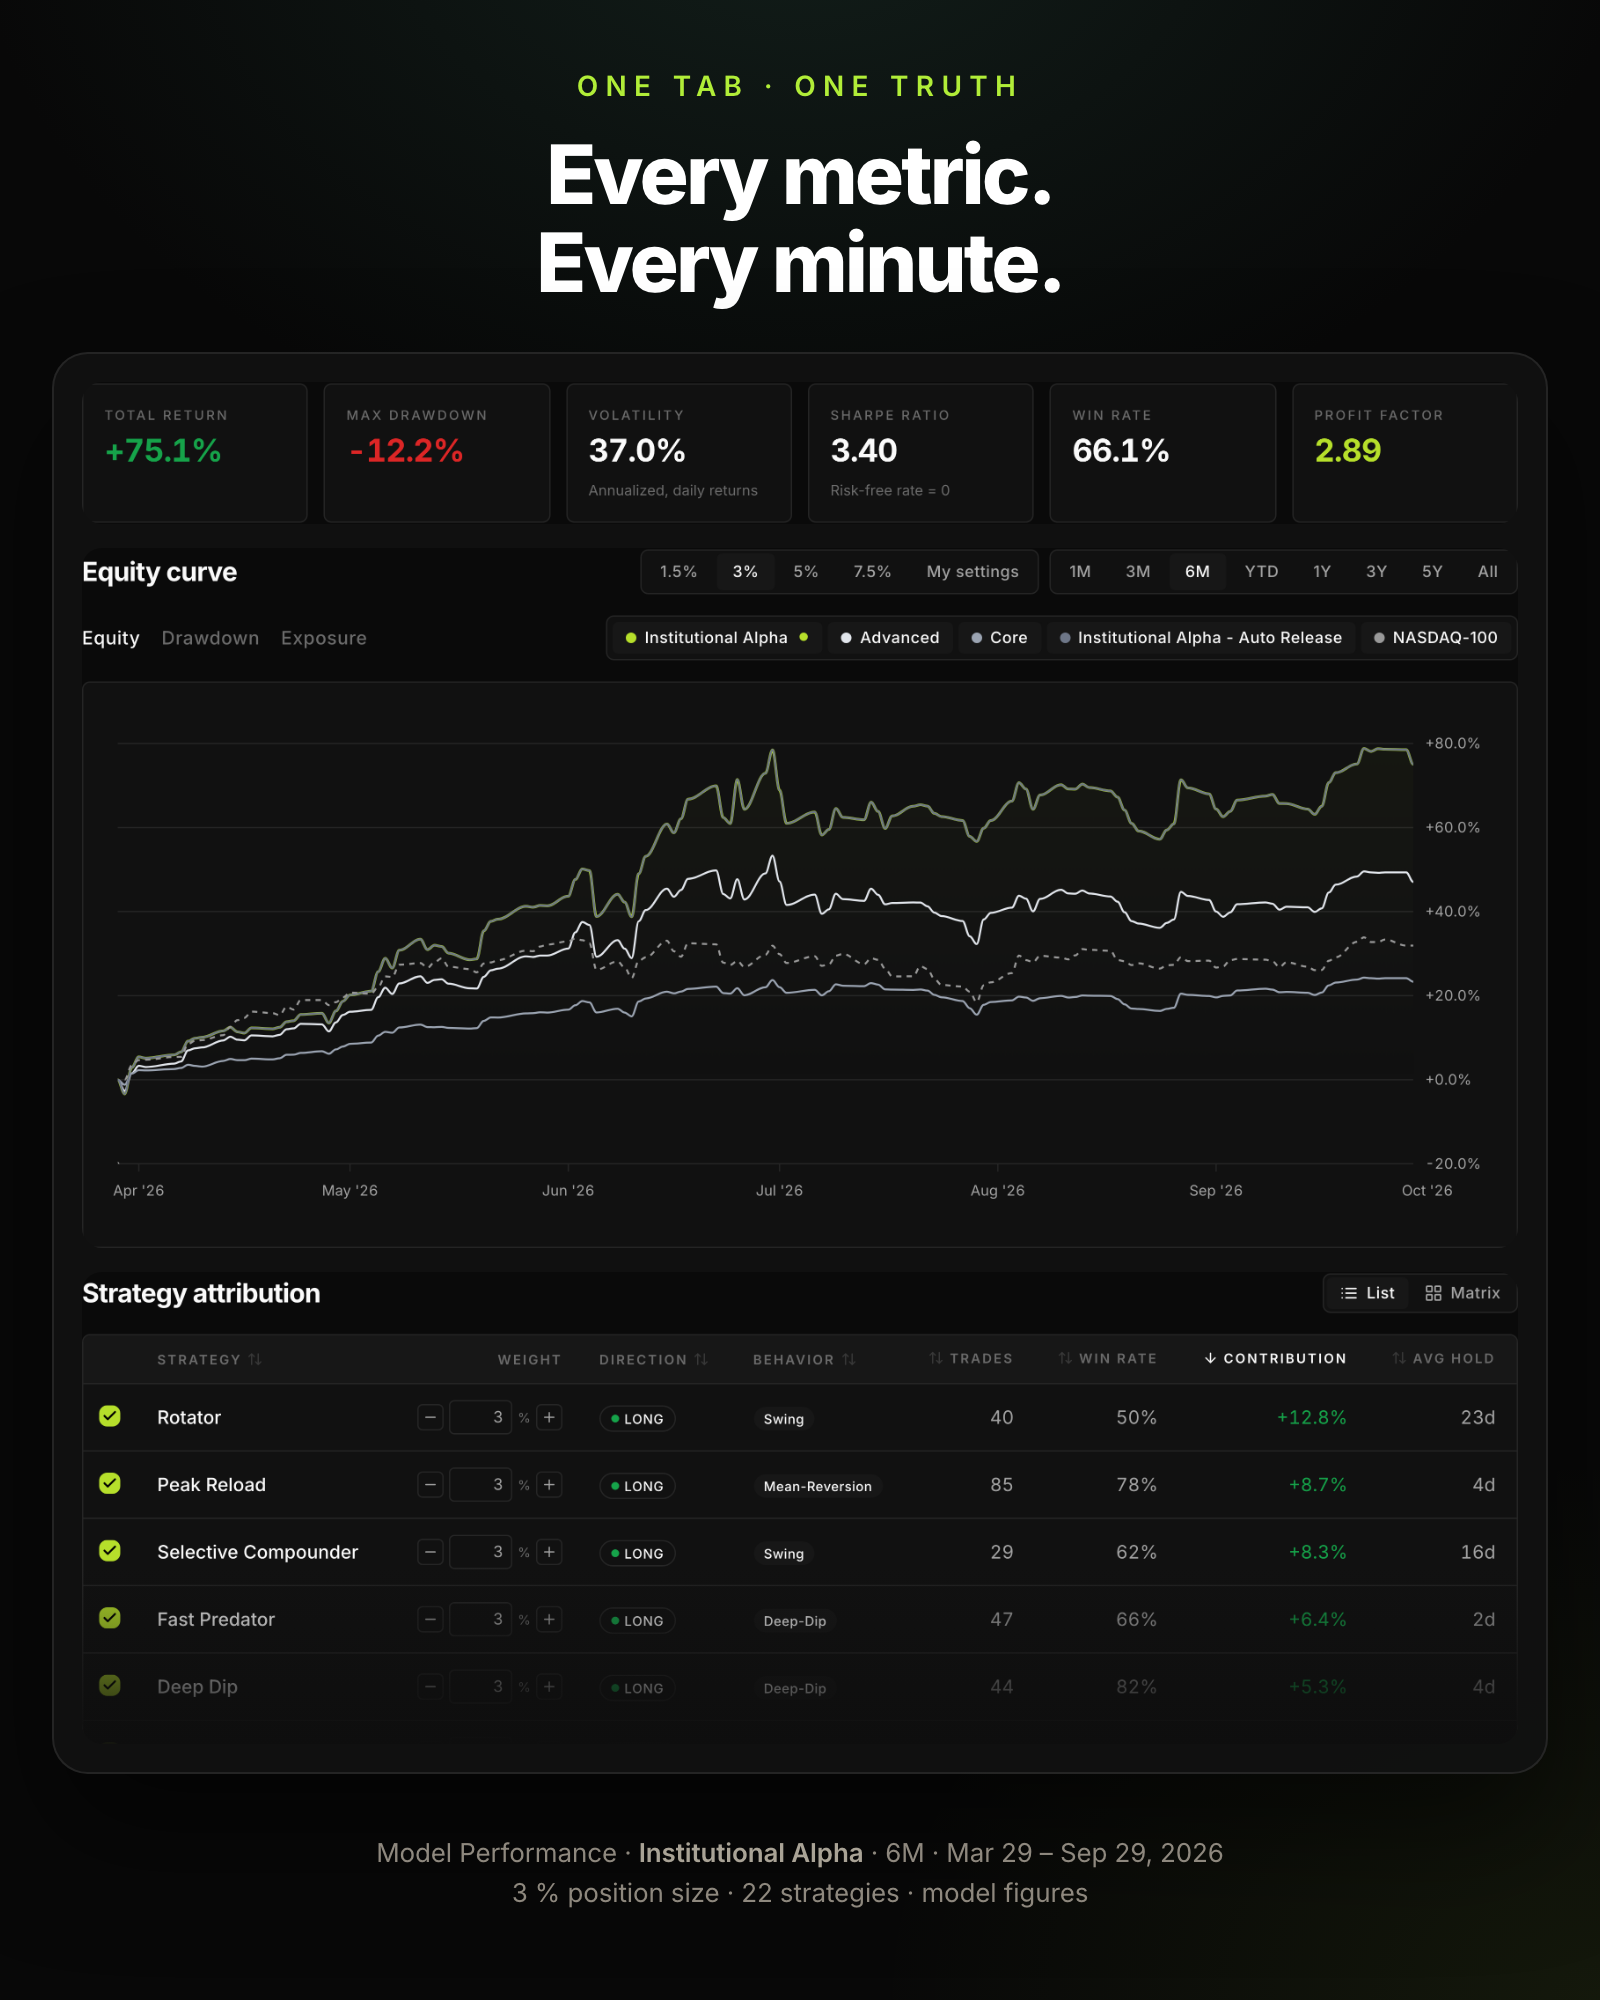Image resolution: width=1600 pixels, height=2000 pixels.
Task: Switch to the Drawdown chart tab
Action: click(210, 638)
